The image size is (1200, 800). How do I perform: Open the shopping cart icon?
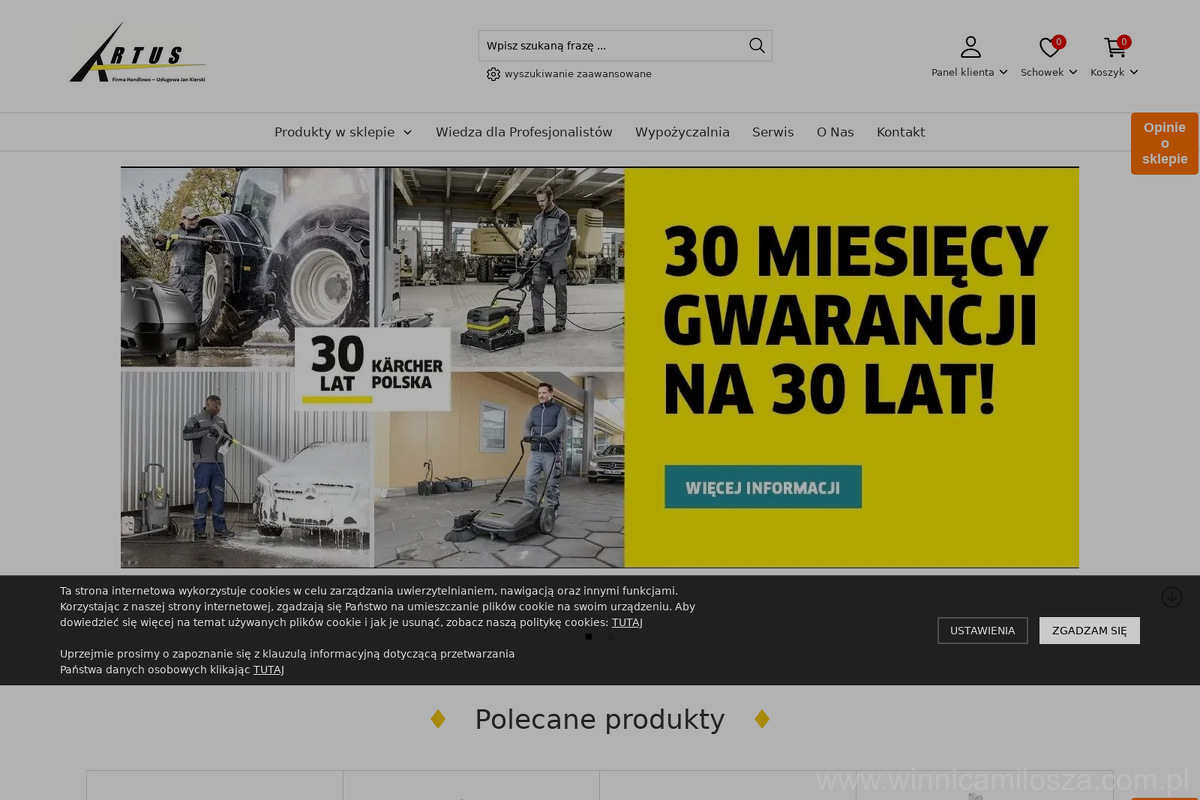1114,47
